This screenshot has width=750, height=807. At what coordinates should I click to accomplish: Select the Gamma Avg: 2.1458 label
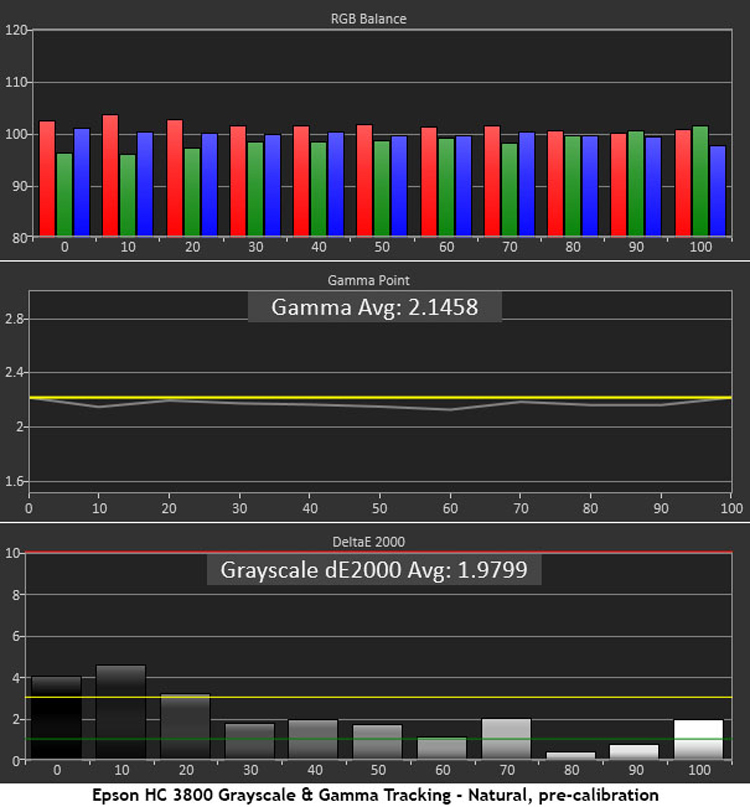coord(375,308)
